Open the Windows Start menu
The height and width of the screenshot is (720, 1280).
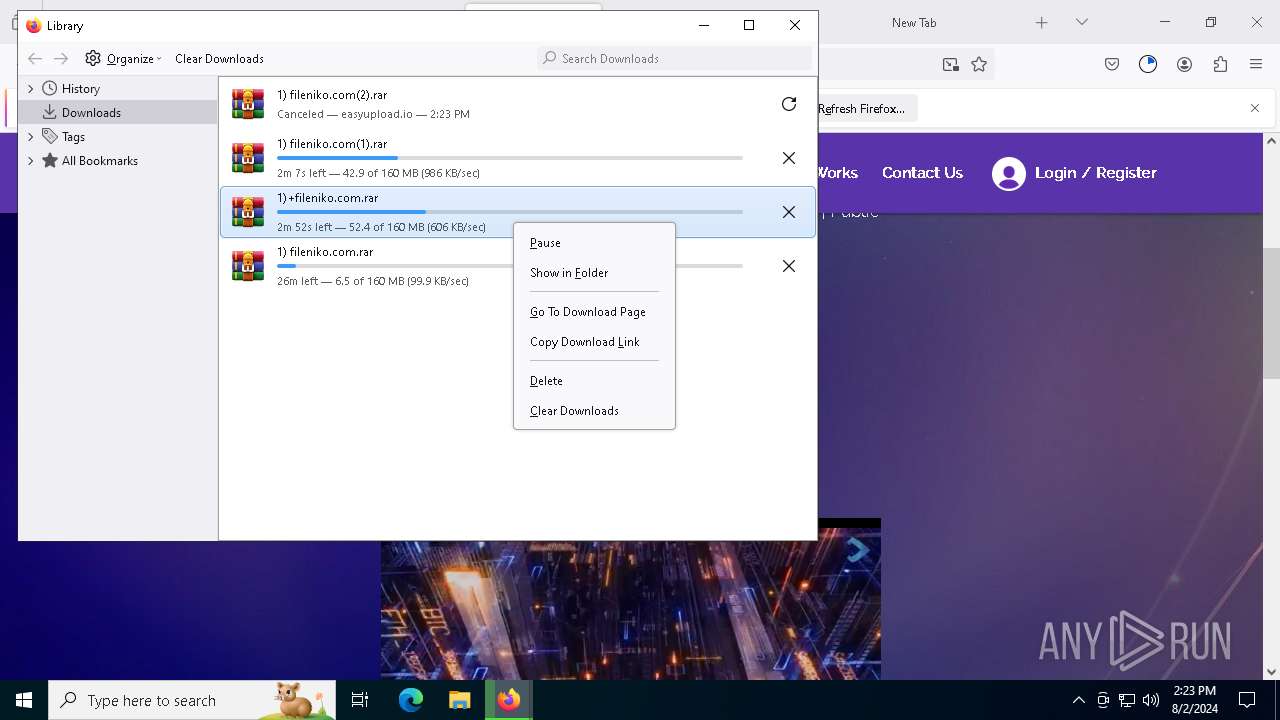pos(24,700)
